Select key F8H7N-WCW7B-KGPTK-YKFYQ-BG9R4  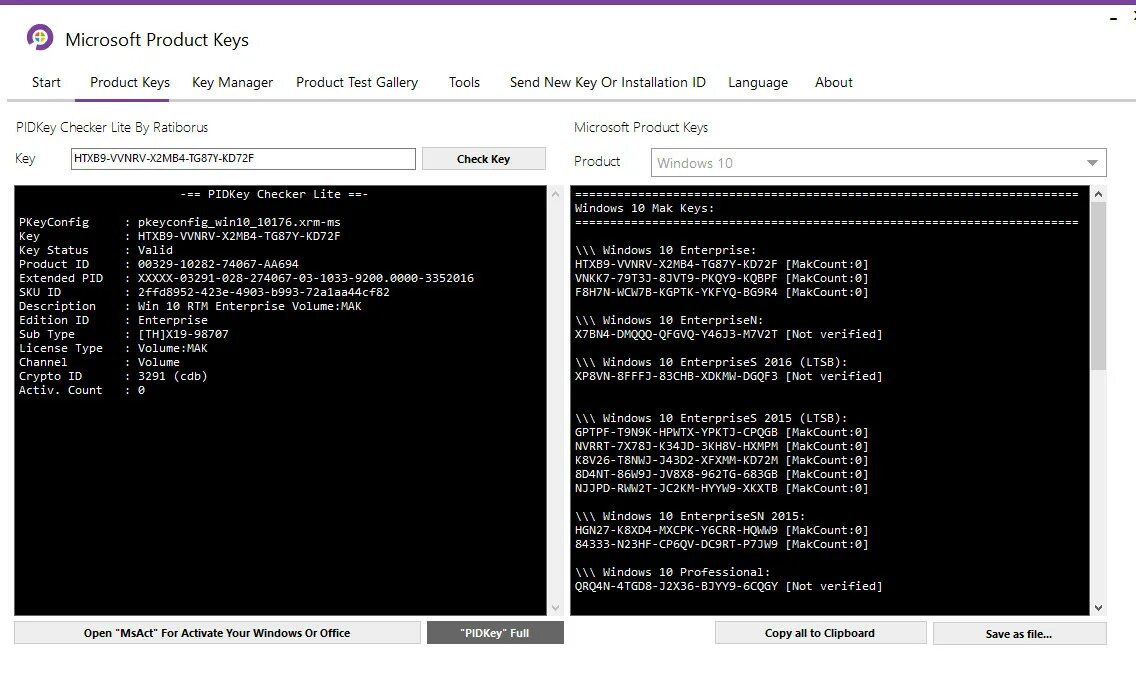pos(676,292)
